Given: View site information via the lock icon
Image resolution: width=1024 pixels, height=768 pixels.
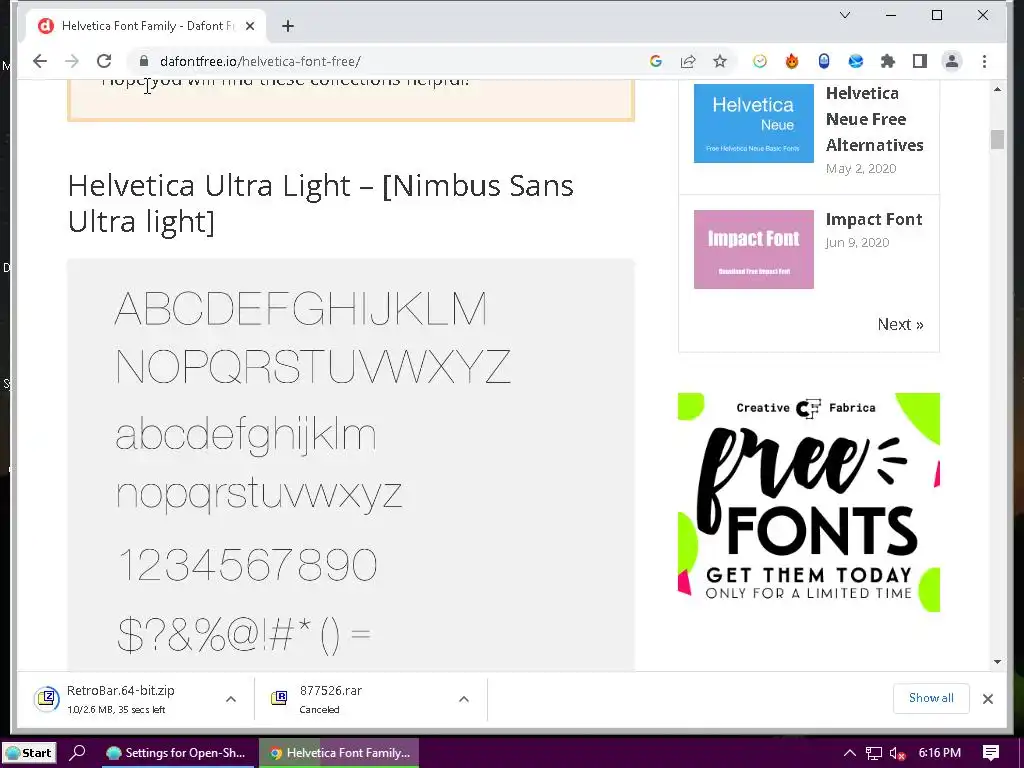Looking at the screenshot, I should tap(144, 61).
